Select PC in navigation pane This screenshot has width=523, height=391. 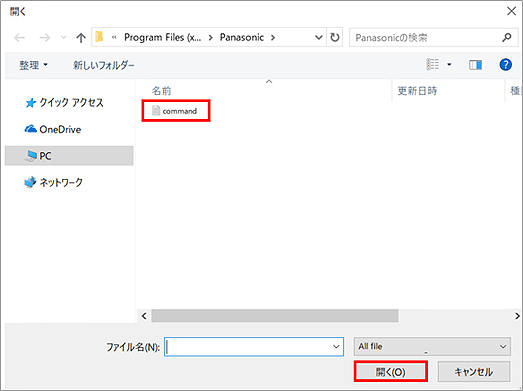point(69,156)
